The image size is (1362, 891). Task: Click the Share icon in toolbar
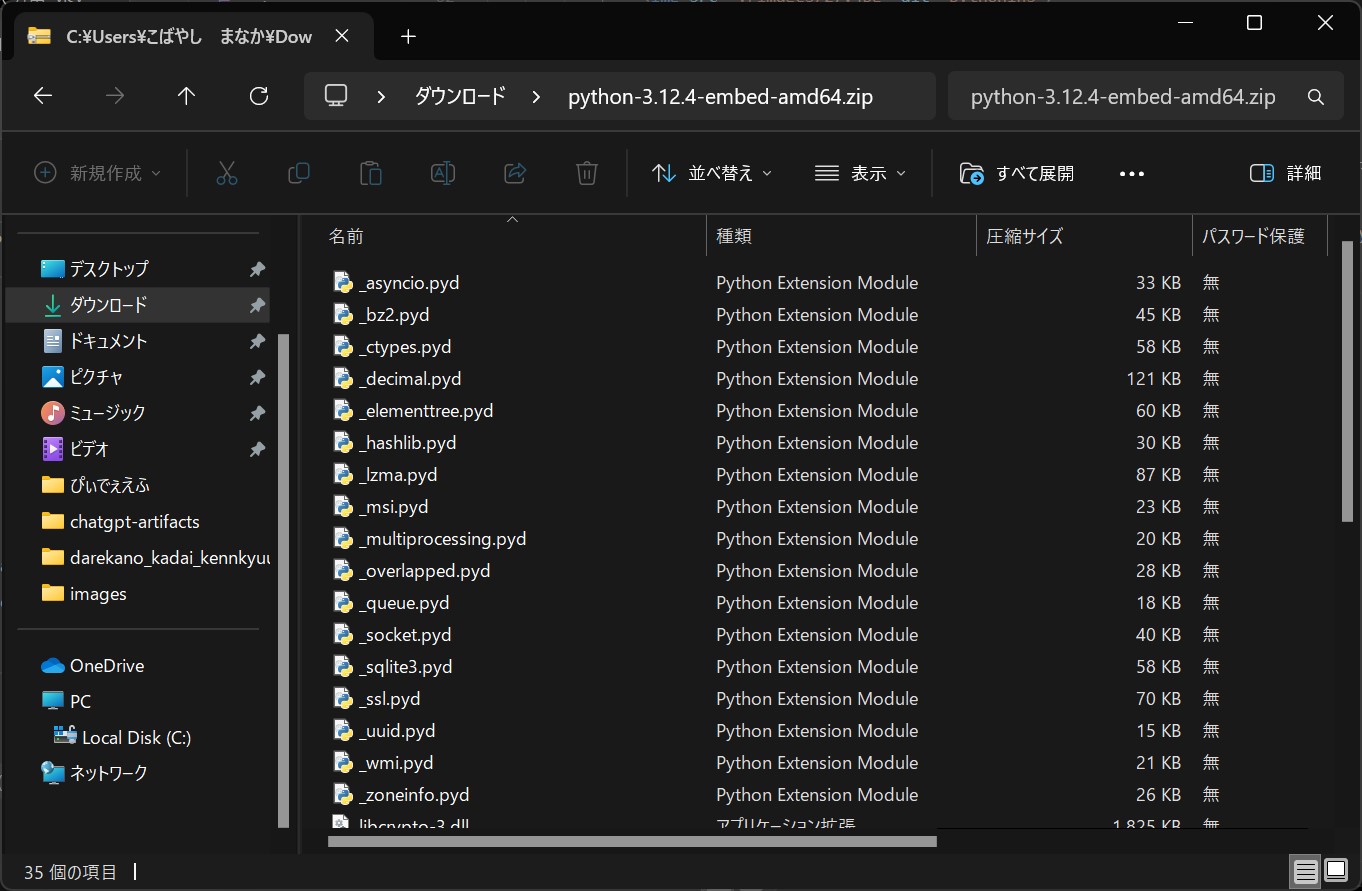[515, 173]
